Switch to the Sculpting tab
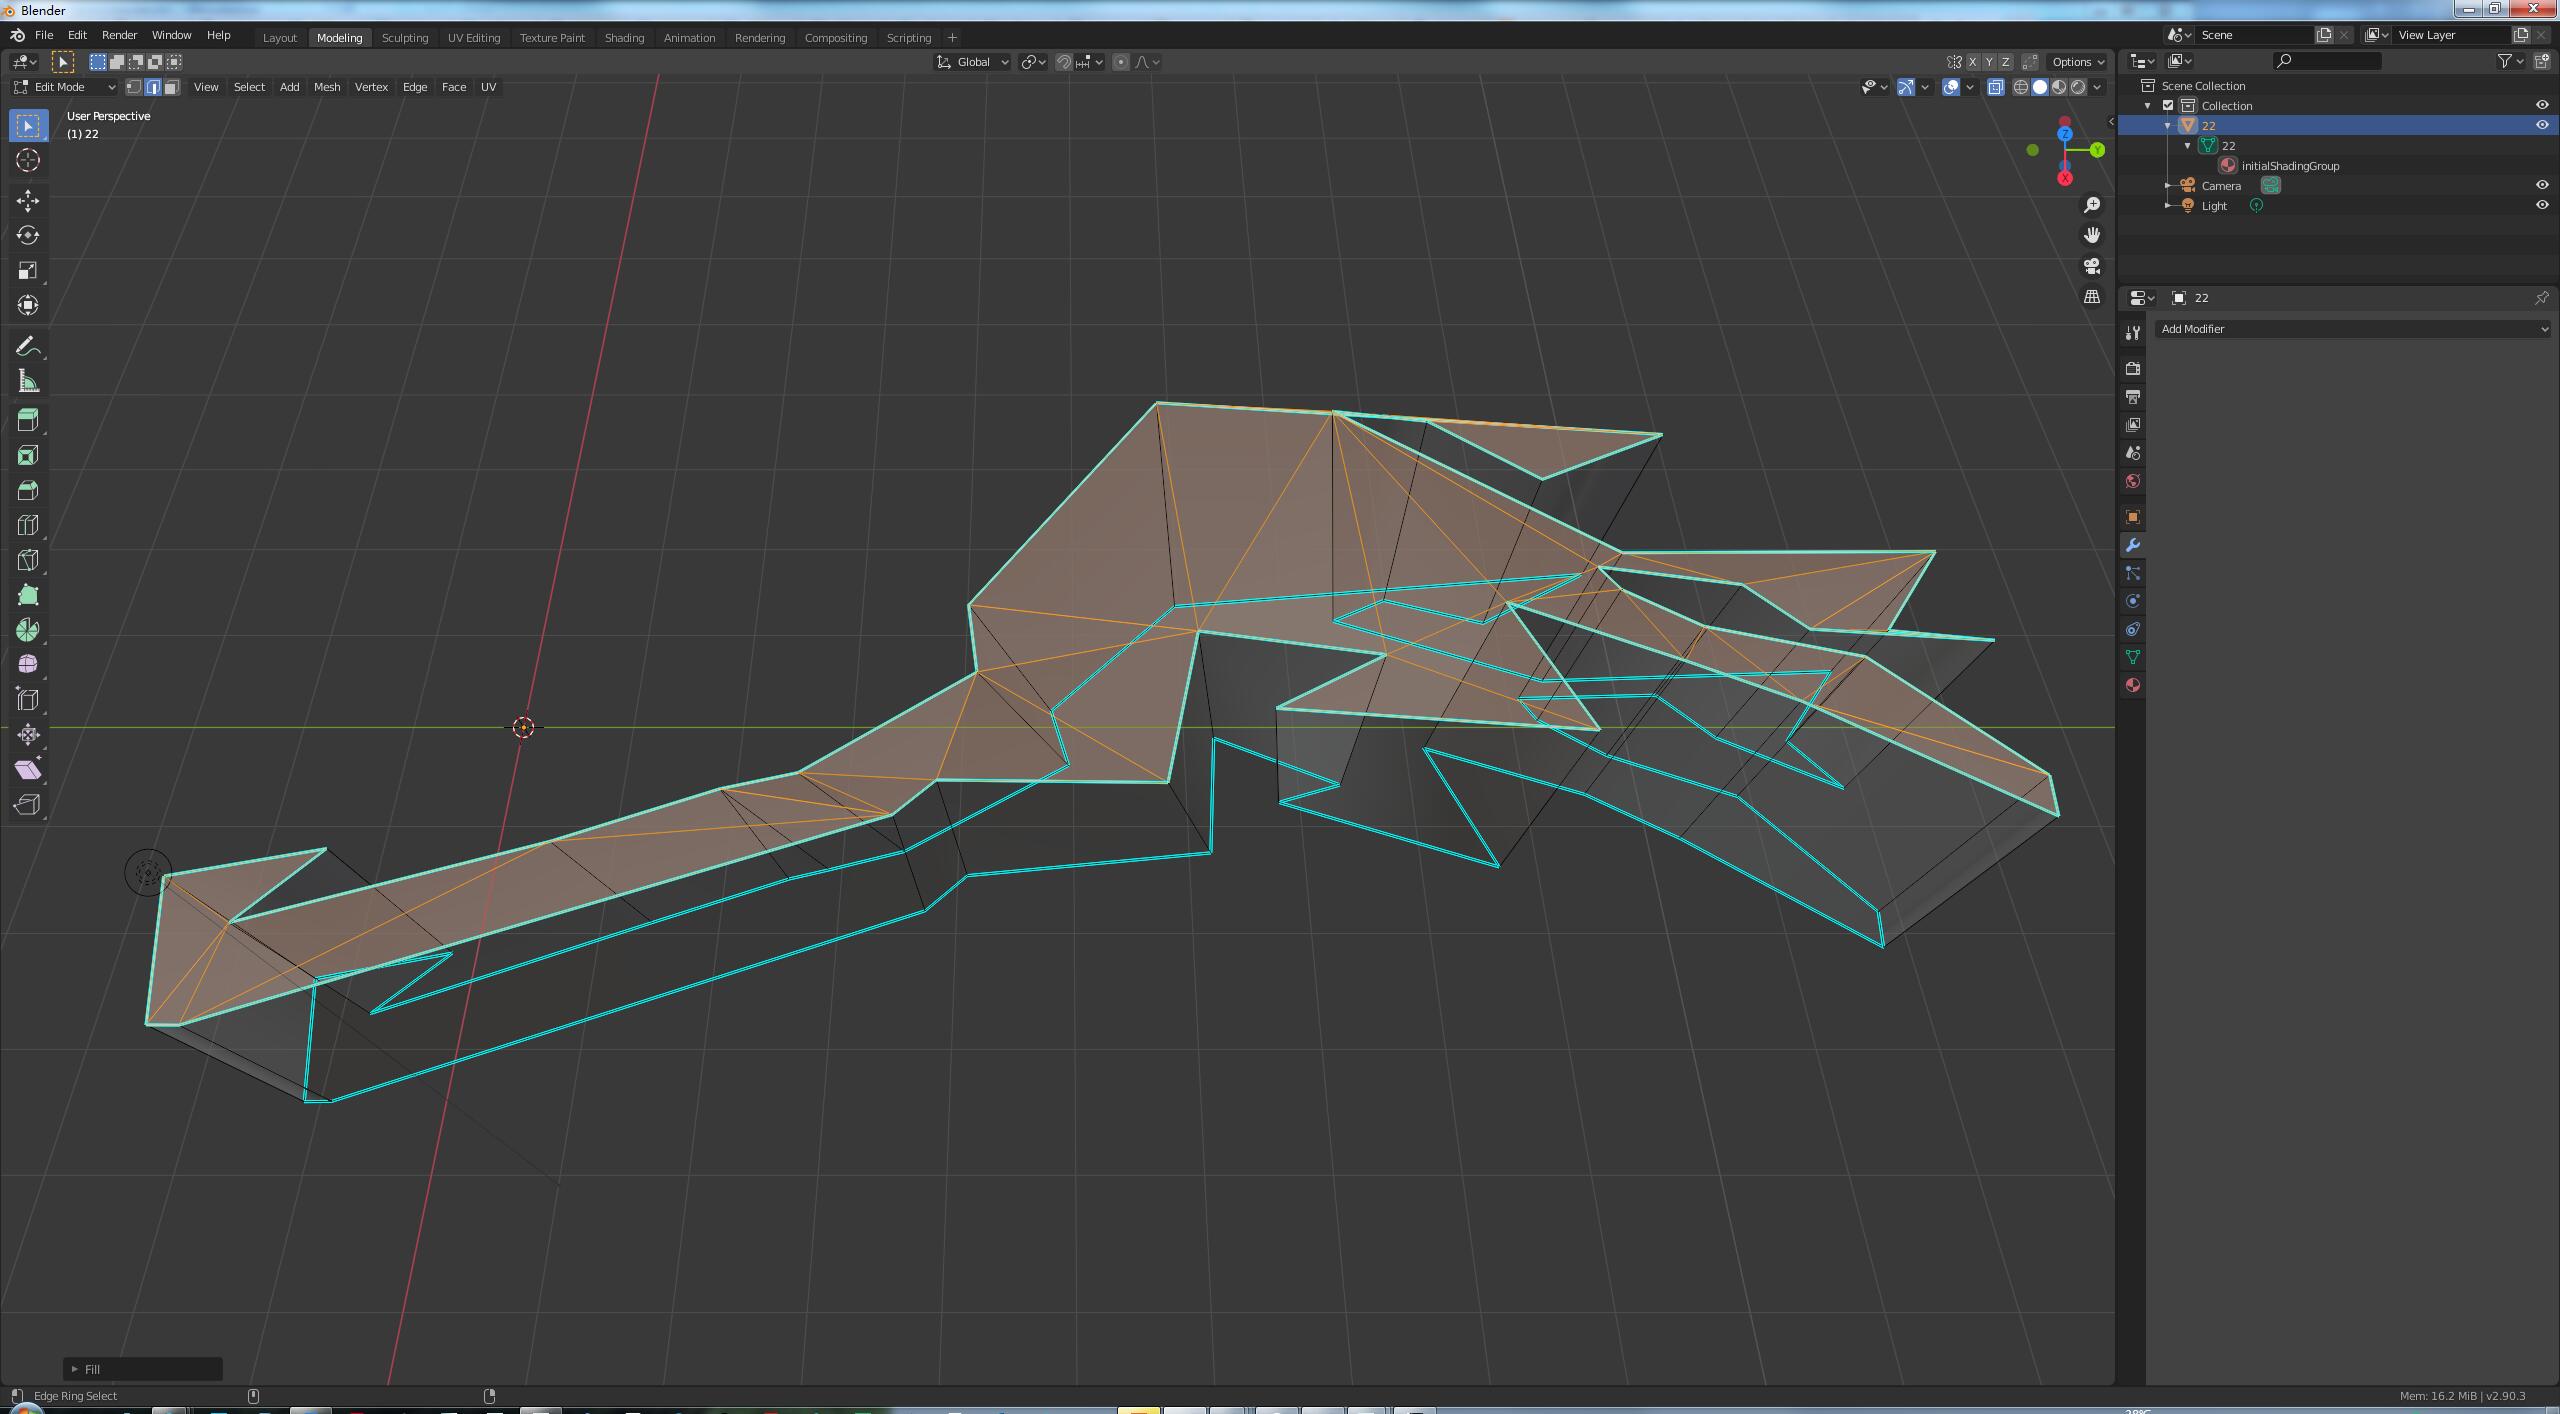2560x1414 pixels. point(405,37)
